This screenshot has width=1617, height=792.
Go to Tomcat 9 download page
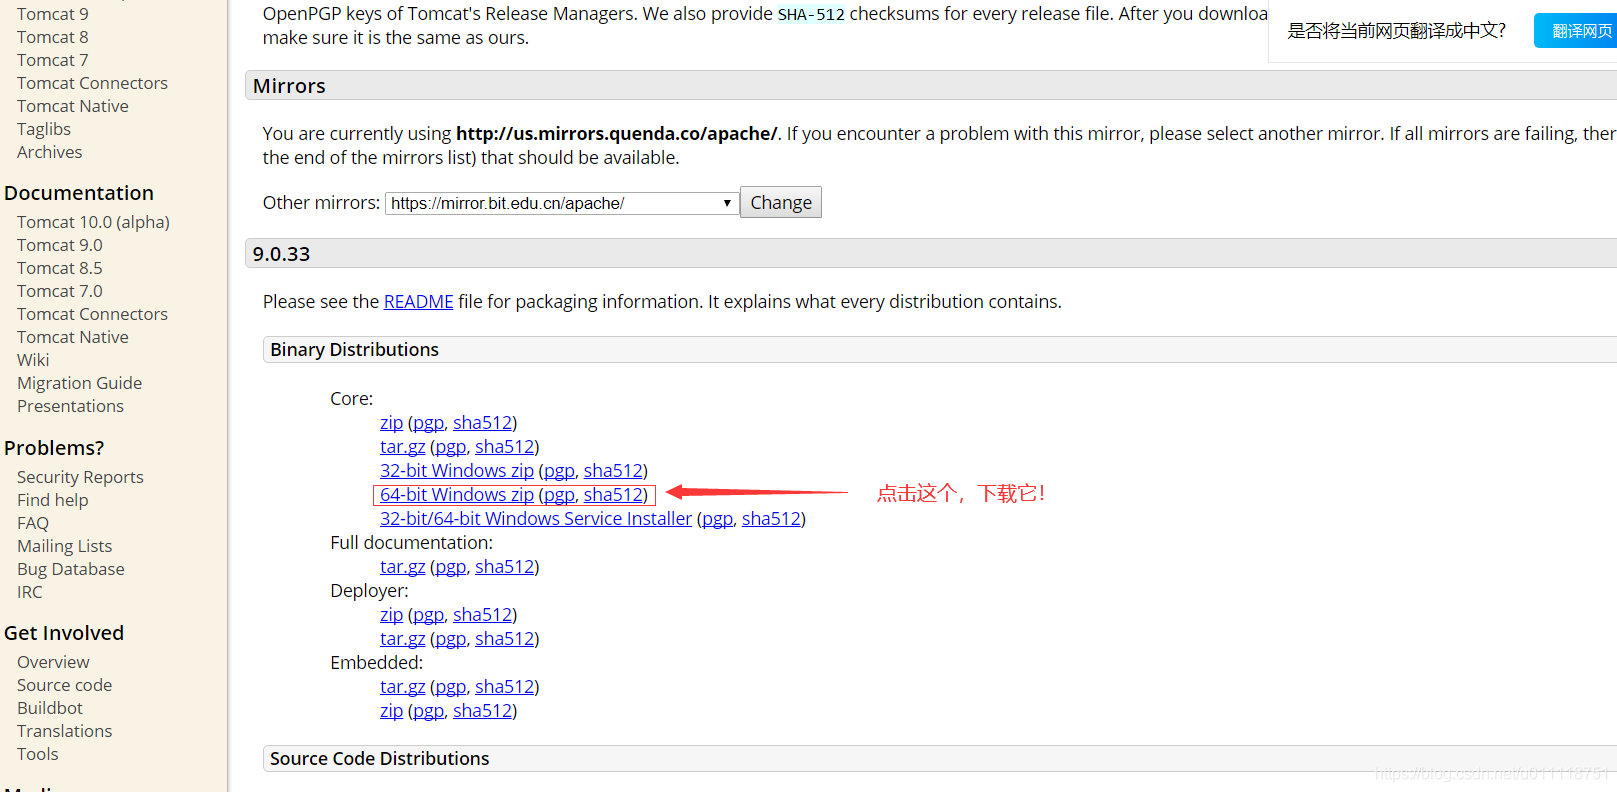pos(52,14)
